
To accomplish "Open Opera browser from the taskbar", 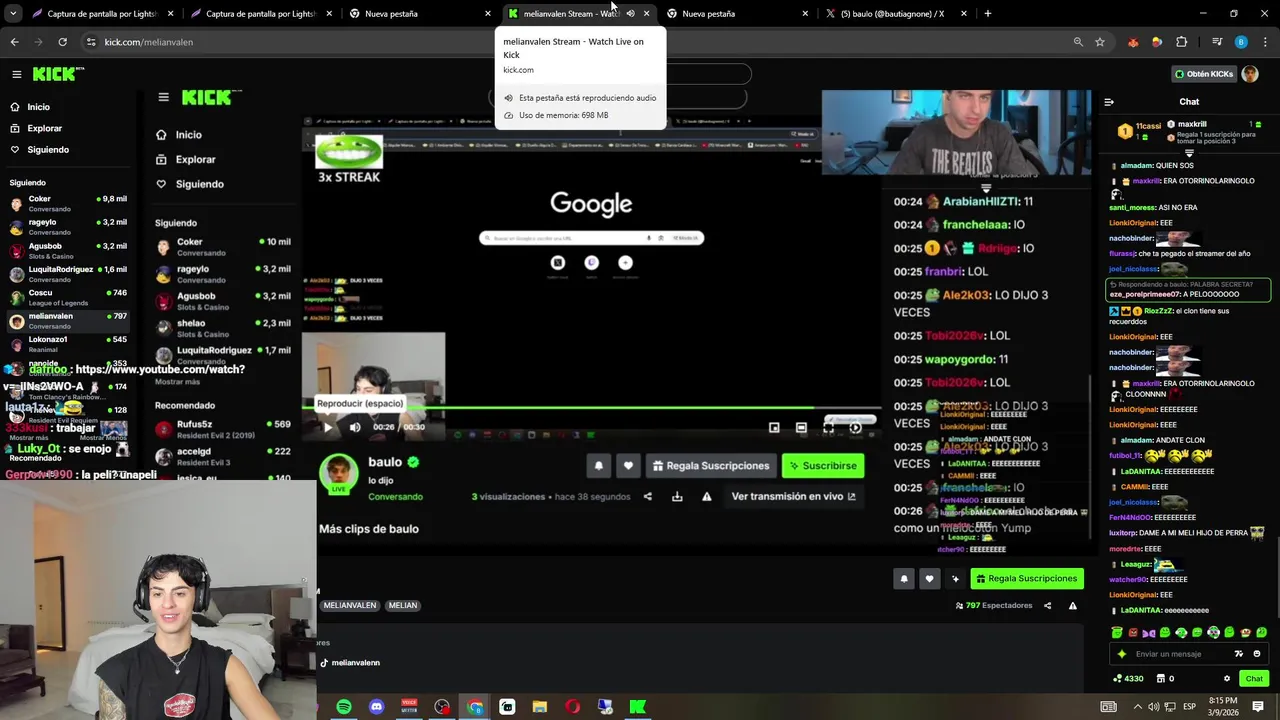I will (572, 707).
